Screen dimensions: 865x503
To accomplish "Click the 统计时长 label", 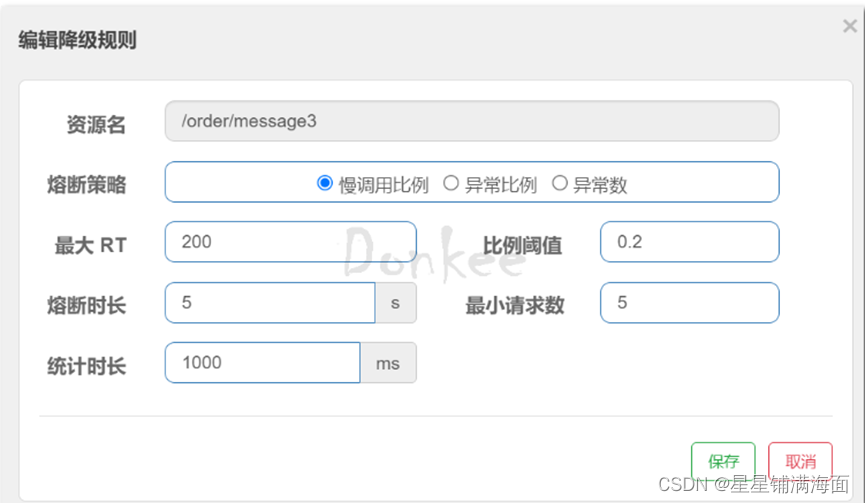I will [x=87, y=366].
